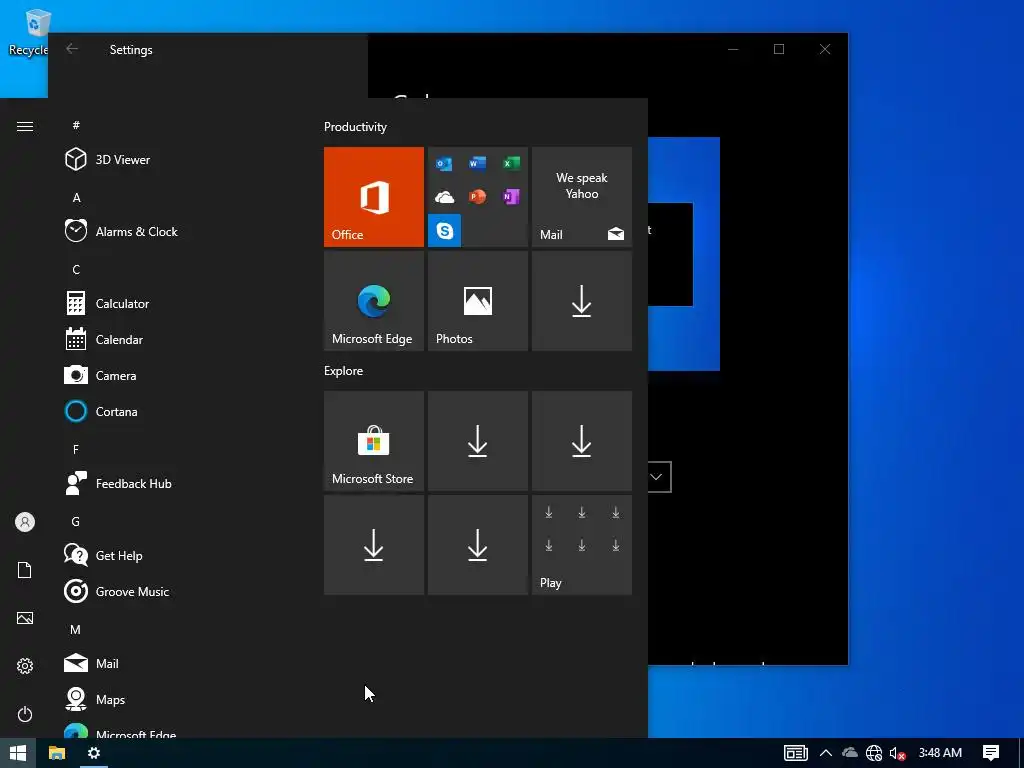
Task: Open Pictures from the Start sidebar
Action: tap(25, 618)
